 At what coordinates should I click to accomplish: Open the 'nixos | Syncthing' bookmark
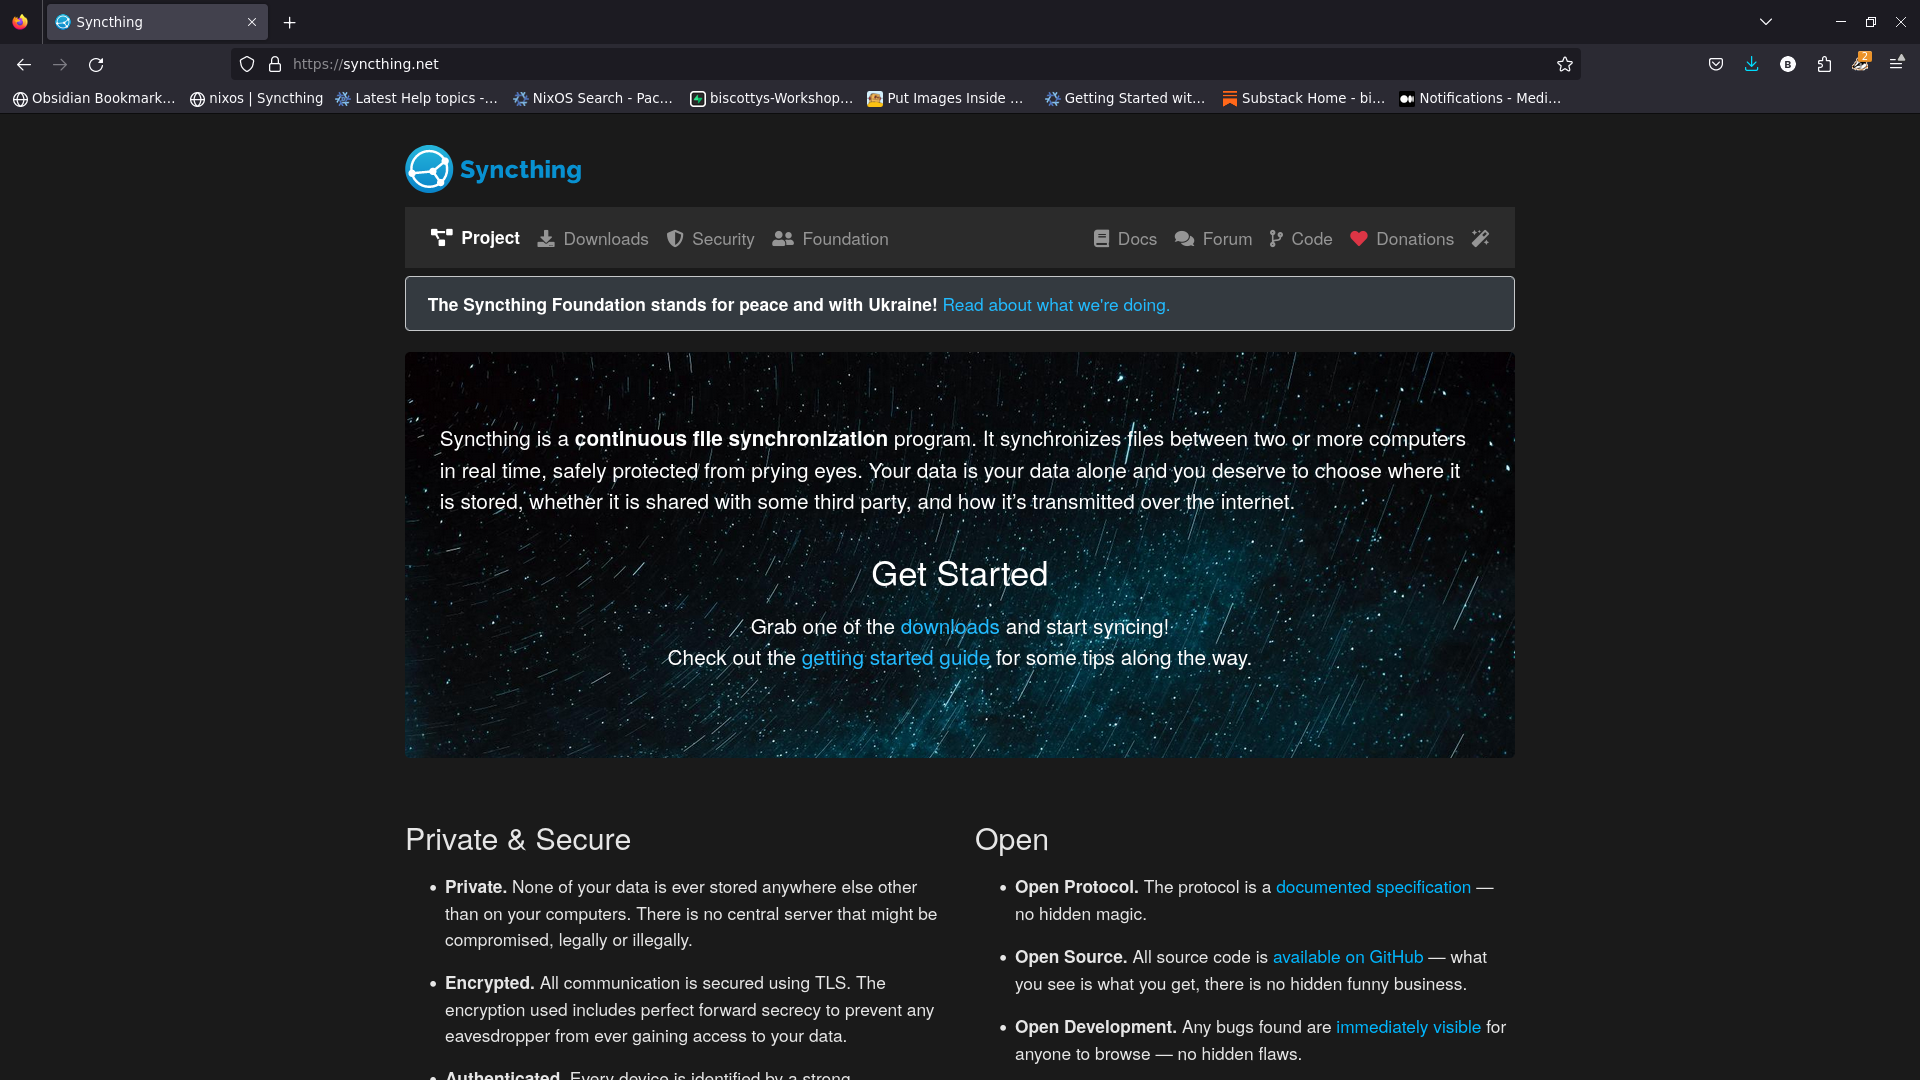(x=257, y=98)
